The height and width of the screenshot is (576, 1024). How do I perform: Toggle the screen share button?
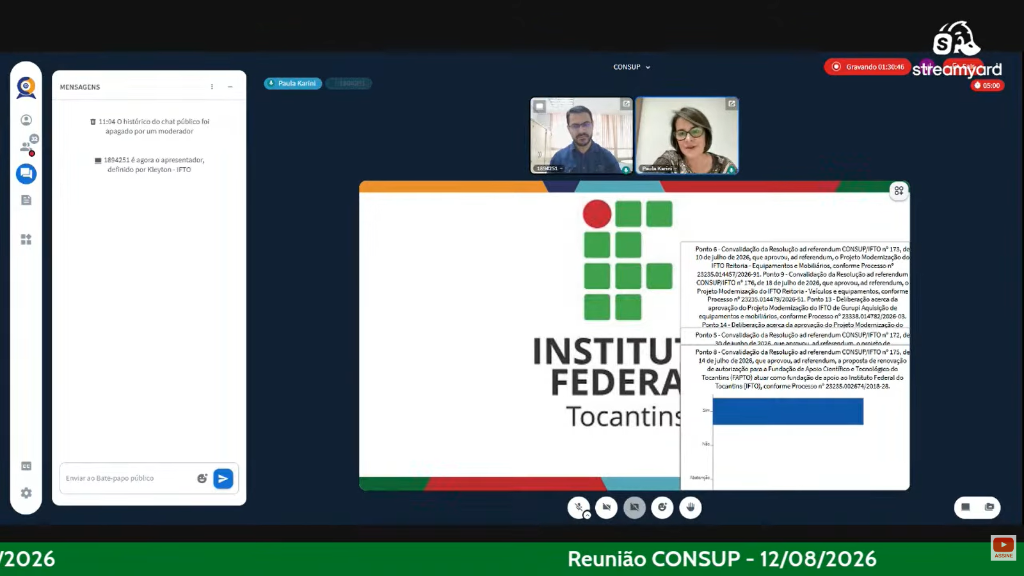click(634, 507)
